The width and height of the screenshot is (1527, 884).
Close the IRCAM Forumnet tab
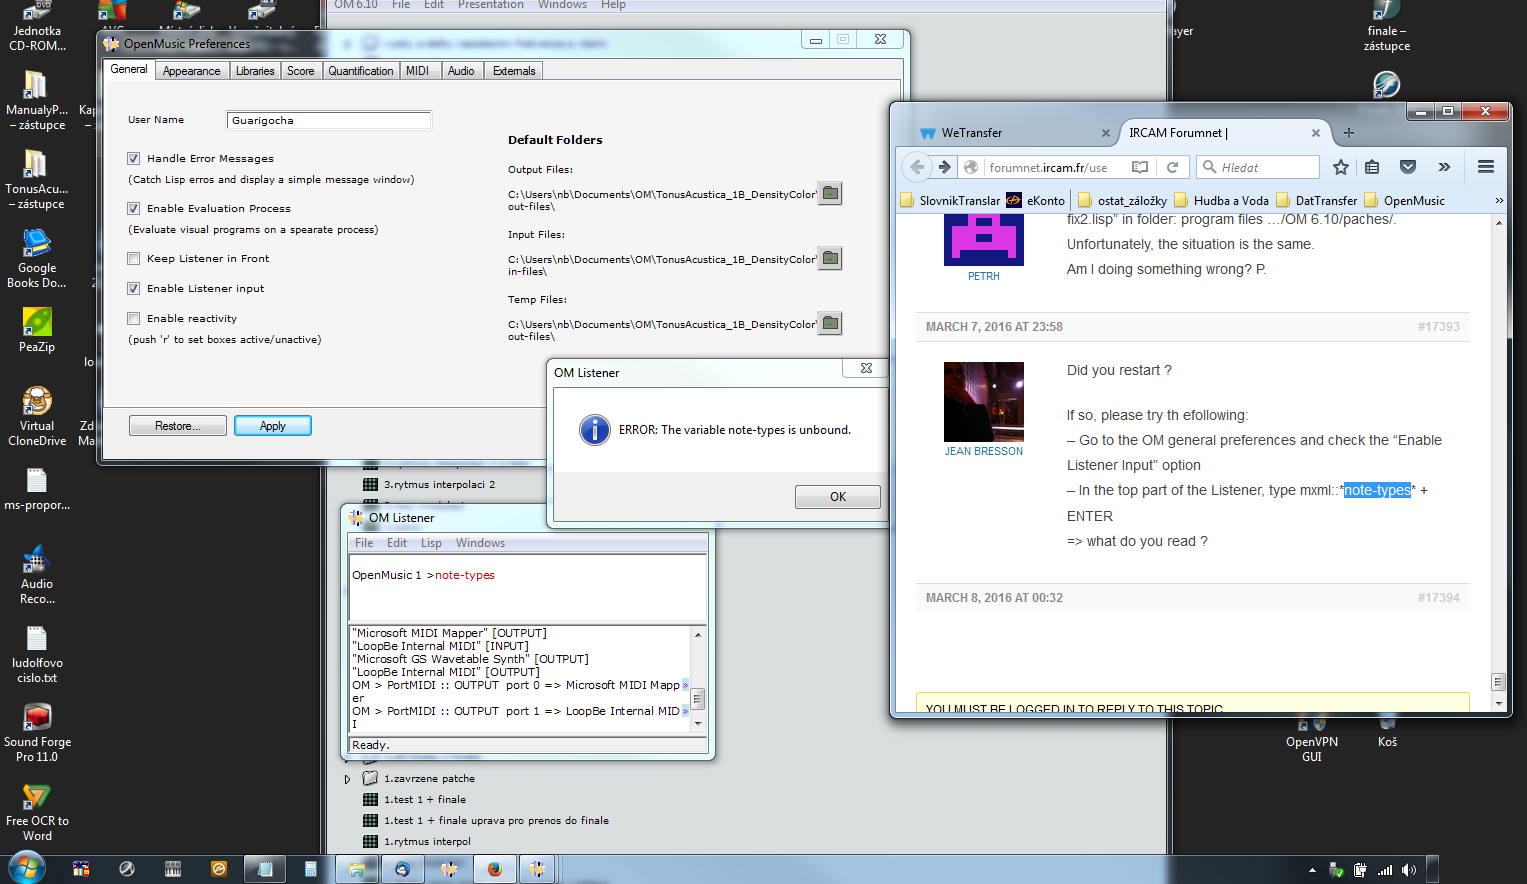pos(1316,133)
